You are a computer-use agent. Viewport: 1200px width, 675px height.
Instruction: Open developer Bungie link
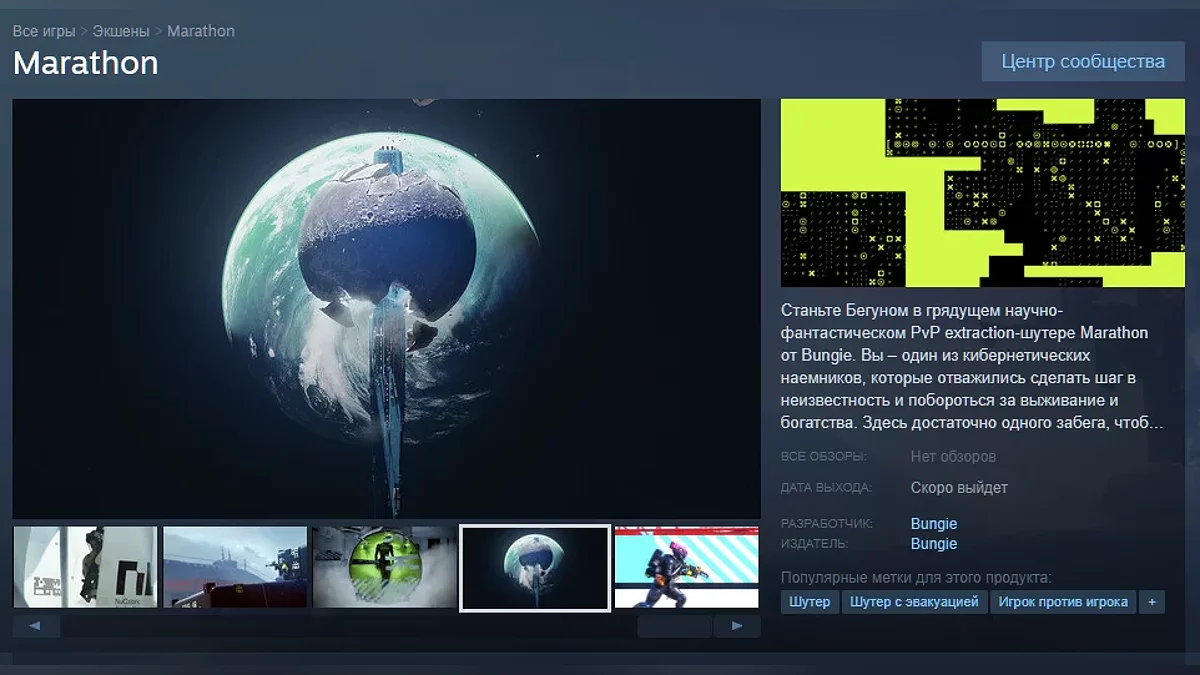934,523
